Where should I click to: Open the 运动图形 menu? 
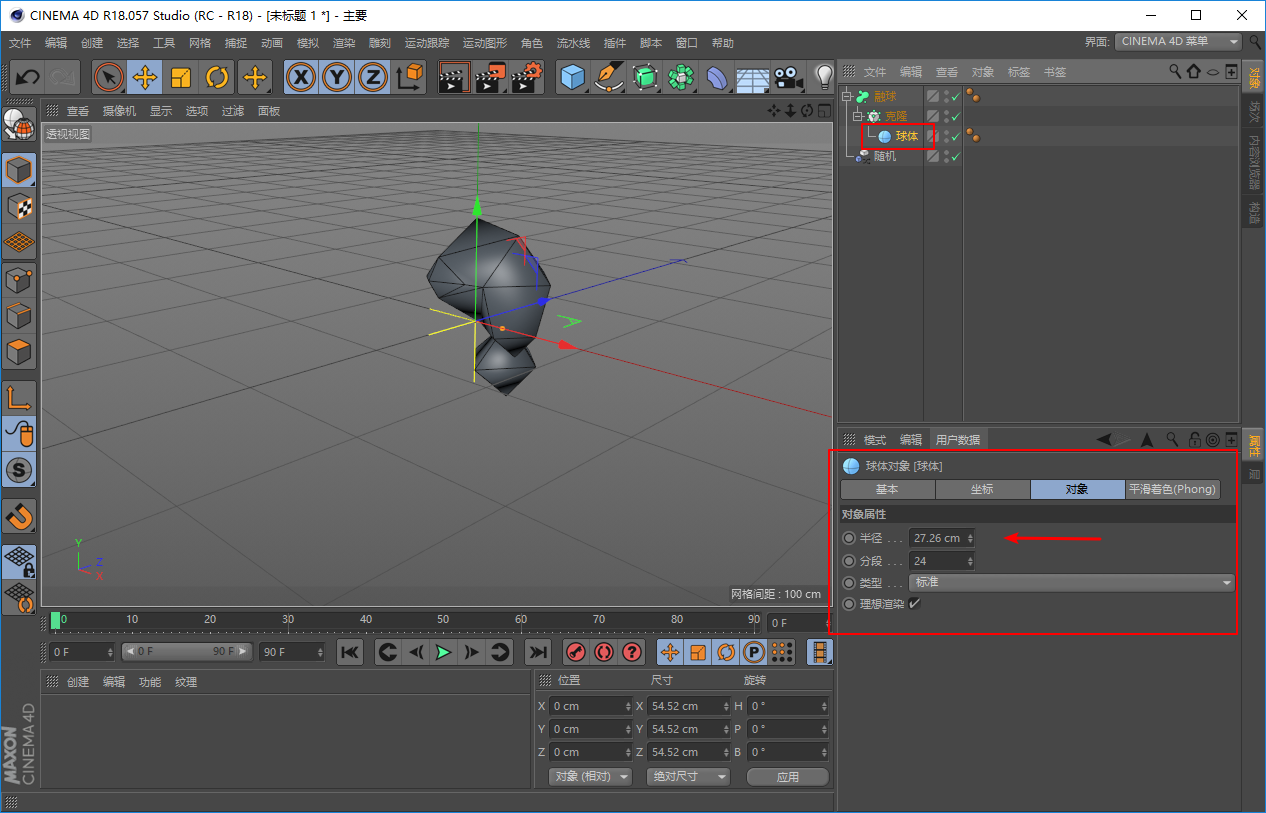coord(485,43)
